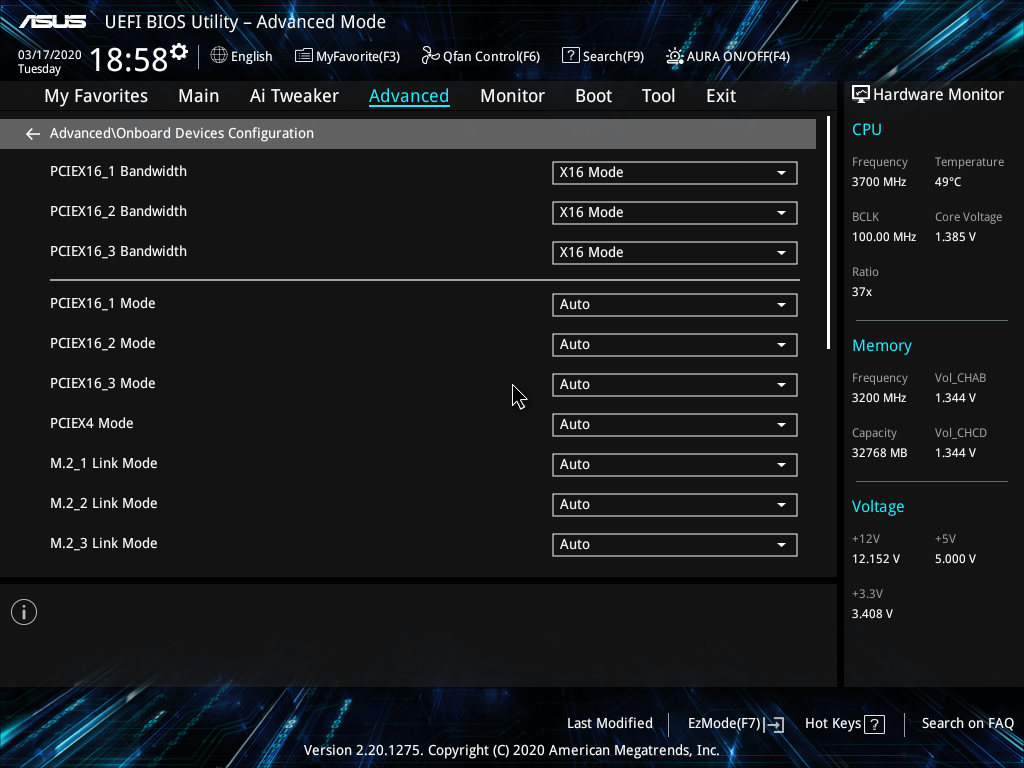Click the 03/17/2020 date text

pyautogui.click(x=50, y=55)
